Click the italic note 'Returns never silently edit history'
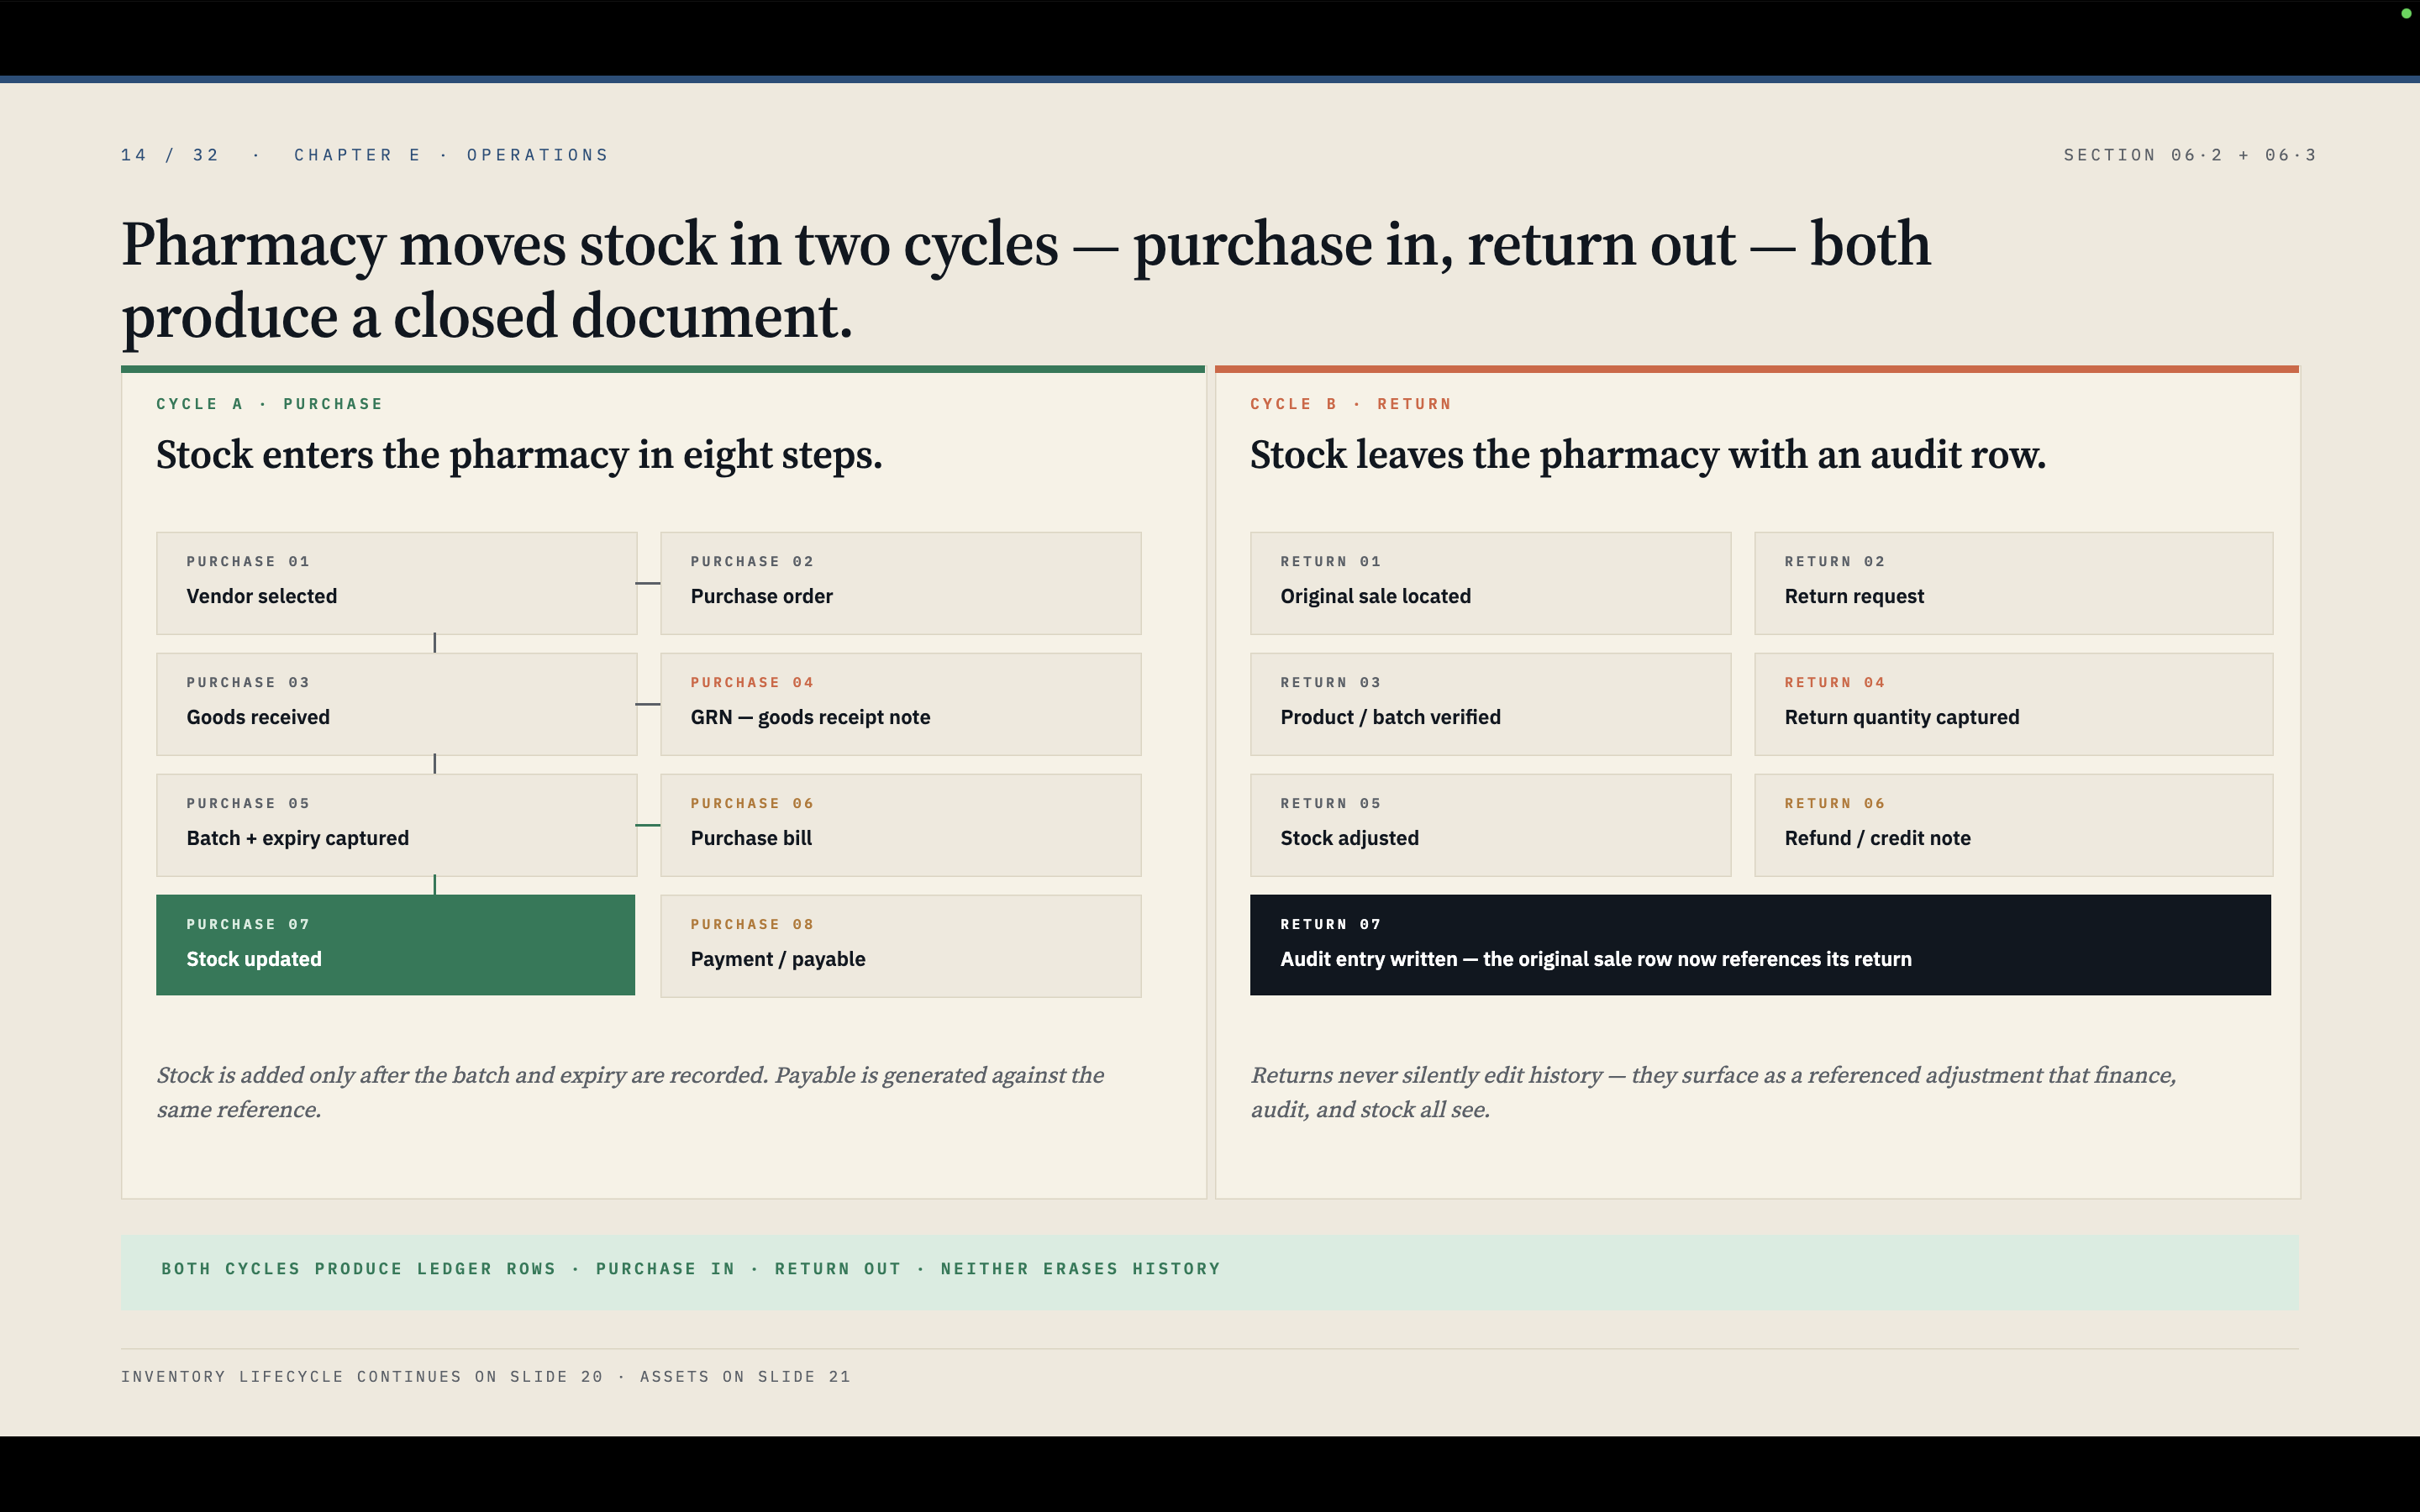This screenshot has width=2420, height=1512. pyautogui.click(x=1713, y=1092)
